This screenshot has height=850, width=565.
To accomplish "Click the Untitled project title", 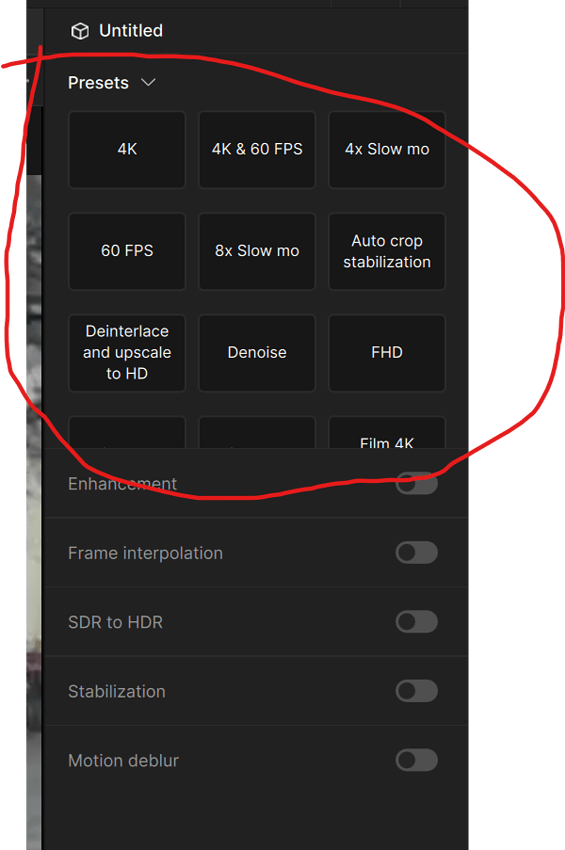I will (x=131, y=30).
